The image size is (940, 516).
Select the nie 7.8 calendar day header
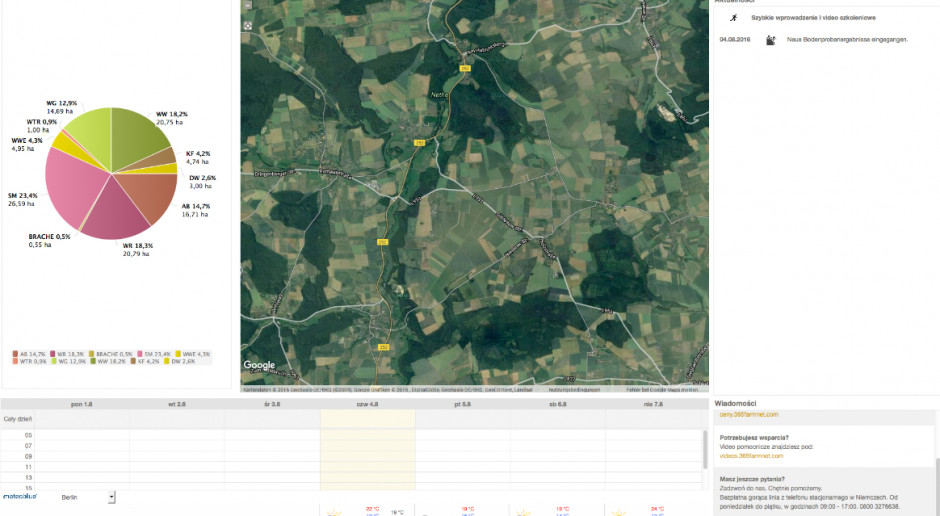pos(653,405)
